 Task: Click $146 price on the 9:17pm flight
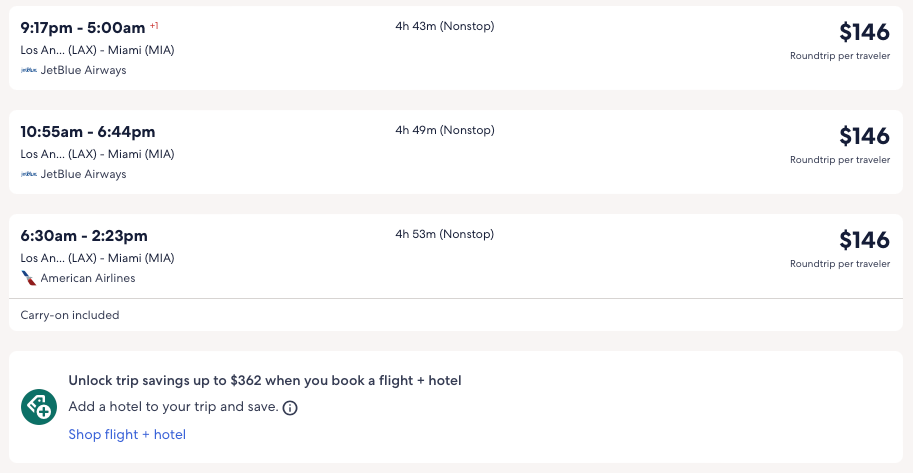point(863,32)
